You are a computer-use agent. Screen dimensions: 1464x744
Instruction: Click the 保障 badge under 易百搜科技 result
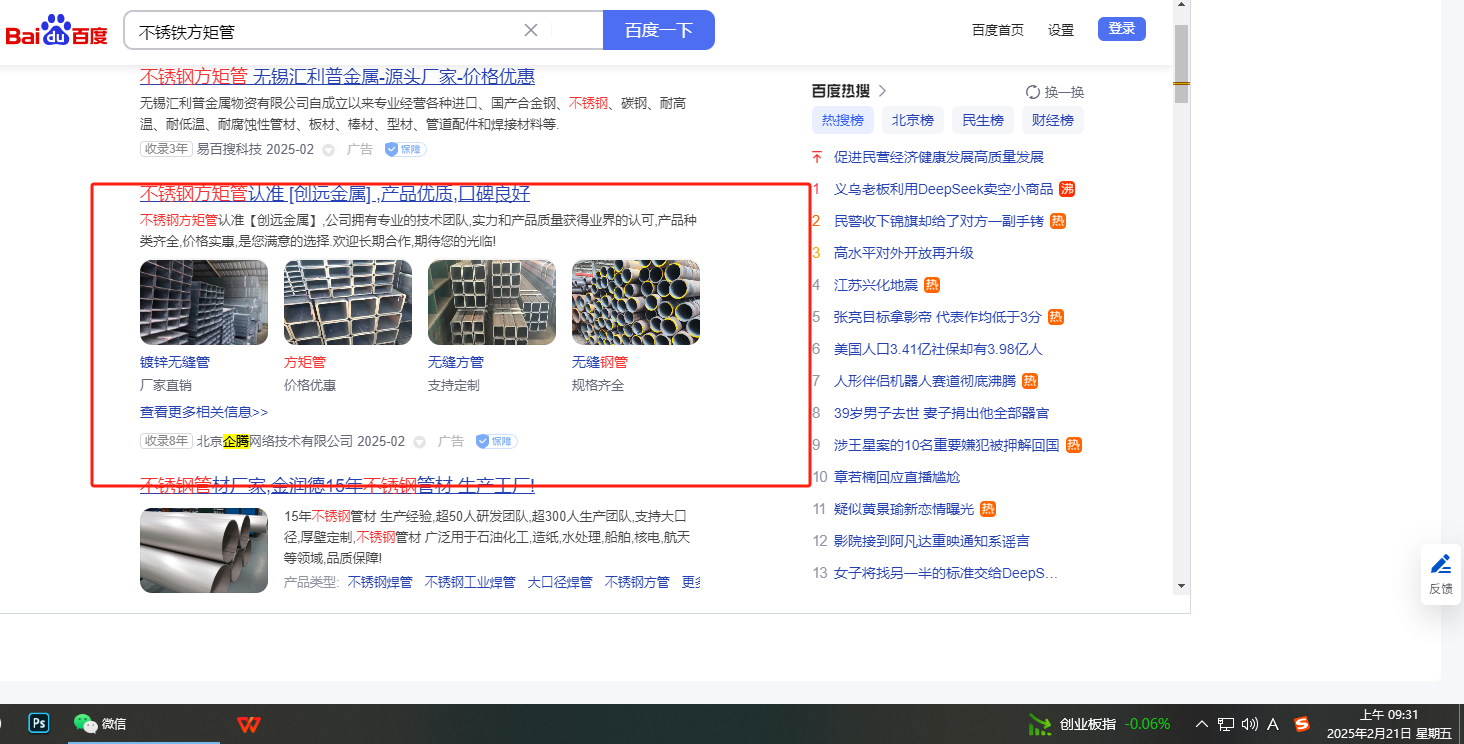coord(406,149)
